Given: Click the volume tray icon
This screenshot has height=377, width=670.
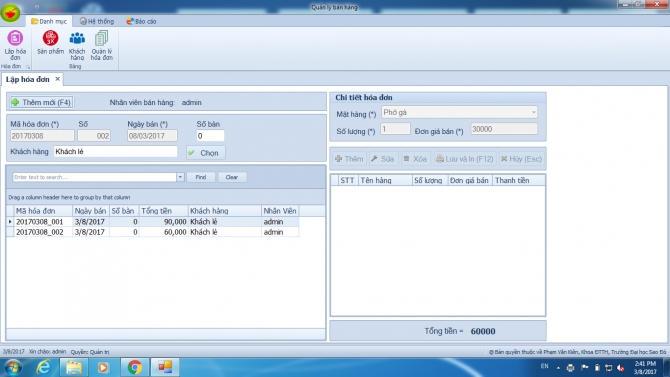Looking at the screenshot, I should click(620, 368).
